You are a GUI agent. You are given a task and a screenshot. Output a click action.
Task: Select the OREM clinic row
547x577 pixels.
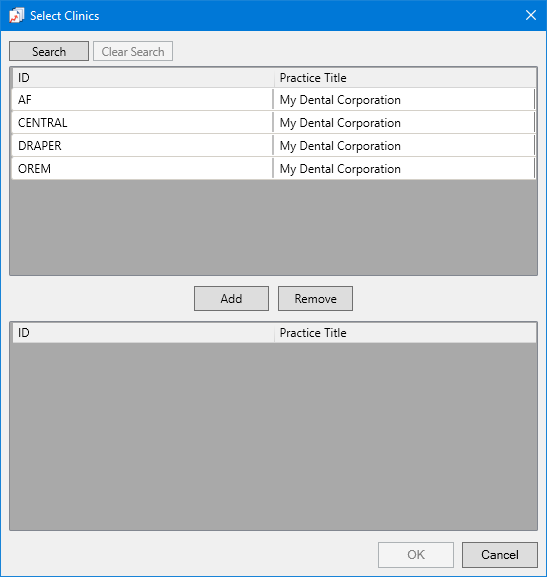(x=274, y=169)
